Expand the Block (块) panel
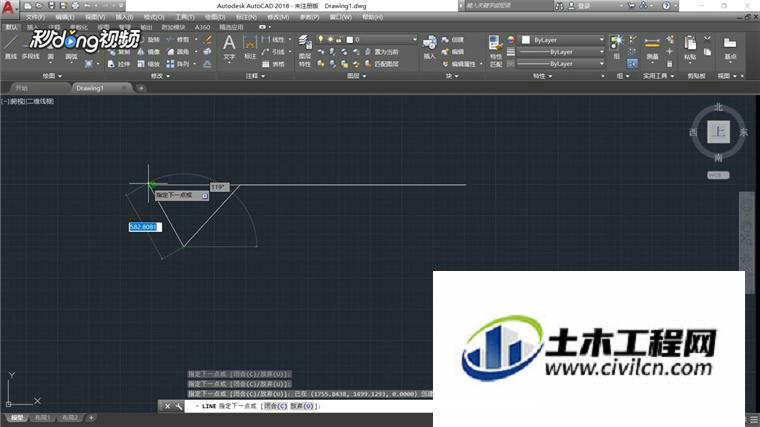This screenshot has height=427, width=760. click(x=452, y=76)
